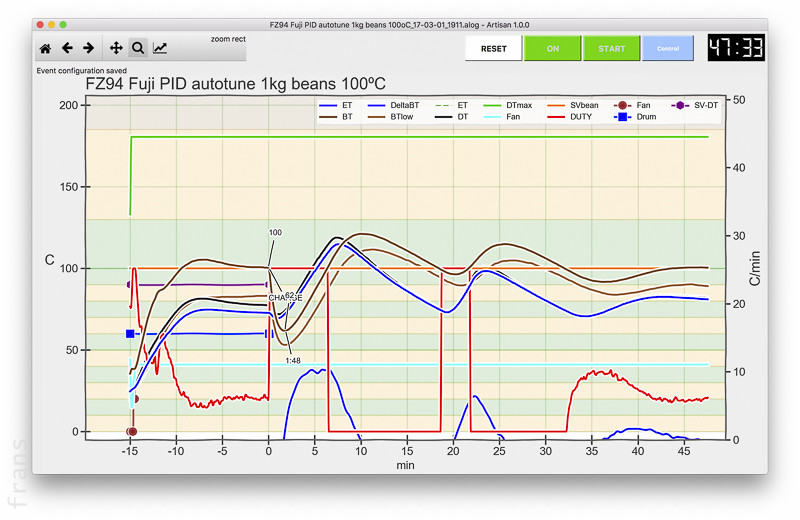Screen dimensions: 800x520
Task: Click the 1:48 time annotation label
Action: pos(293,360)
